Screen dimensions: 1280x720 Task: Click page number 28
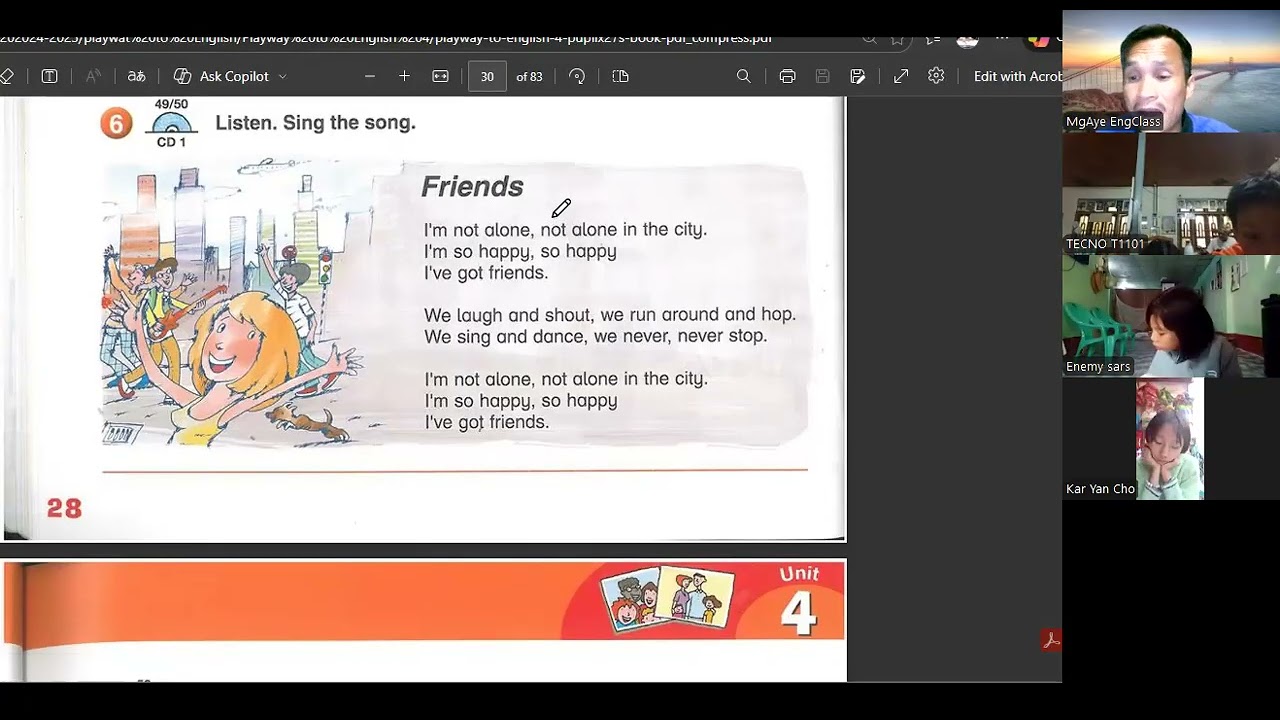(x=64, y=509)
